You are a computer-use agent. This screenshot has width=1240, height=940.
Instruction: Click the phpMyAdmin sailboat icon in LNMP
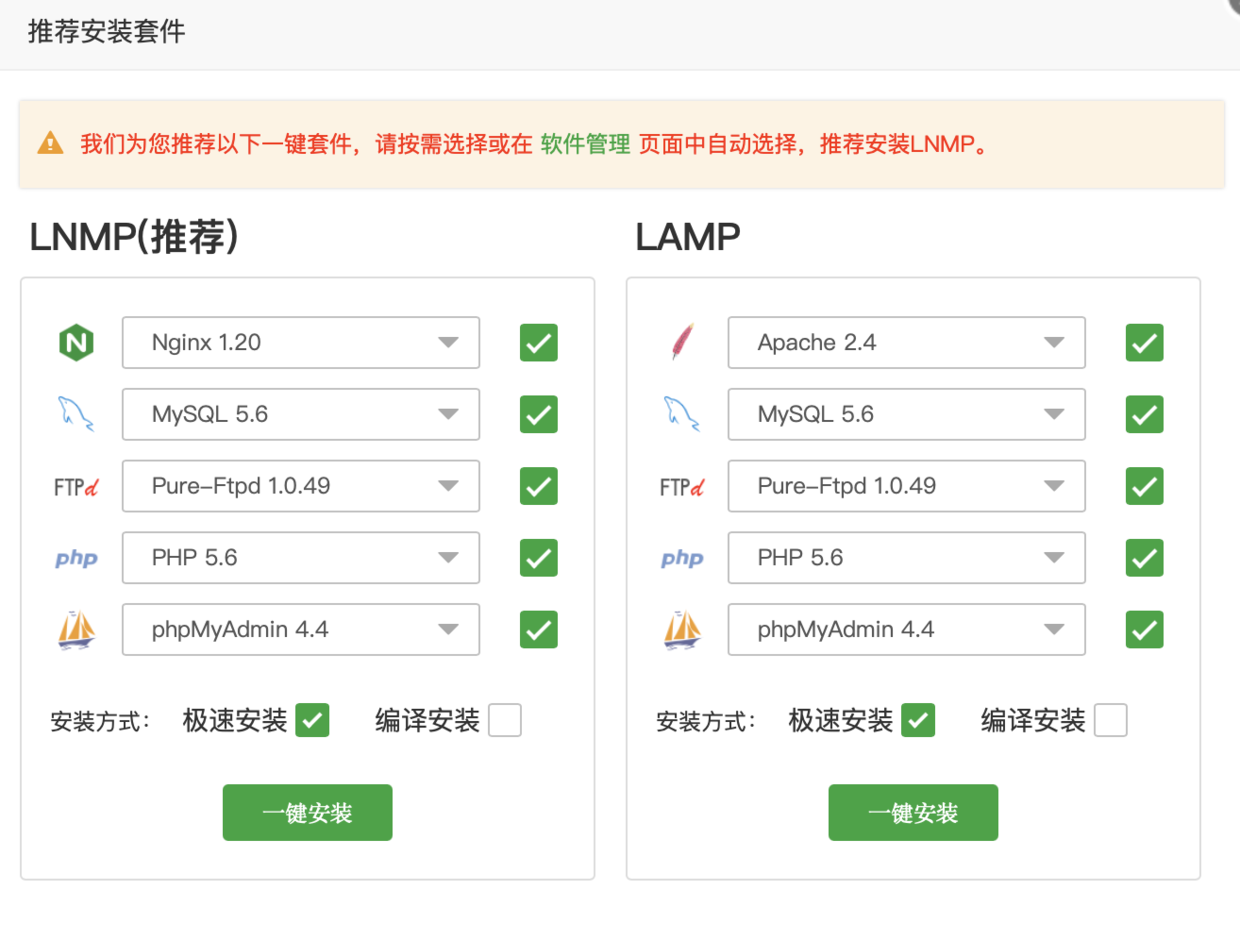(76, 630)
